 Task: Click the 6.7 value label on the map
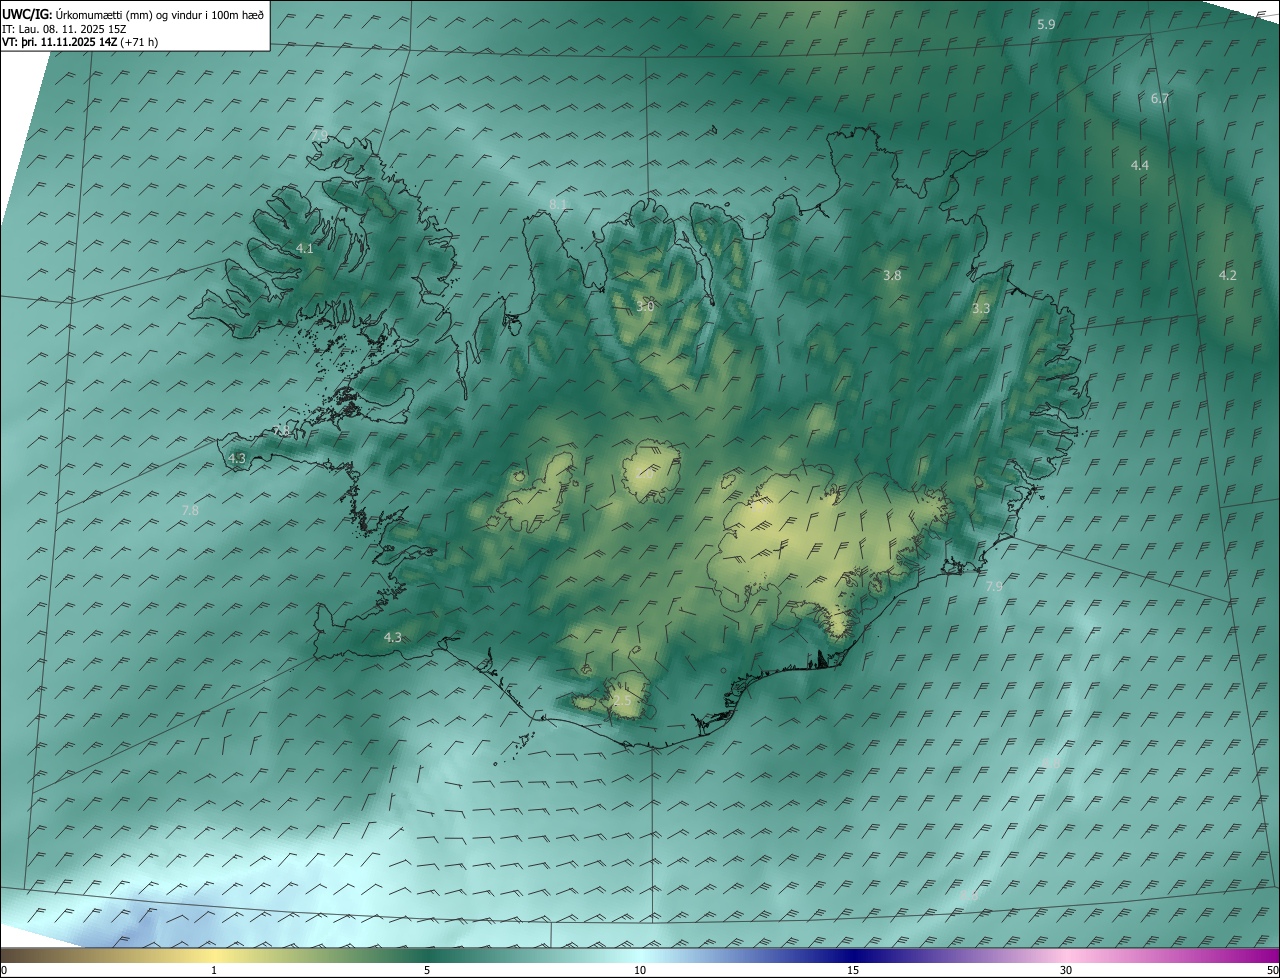click(1160, 98)
